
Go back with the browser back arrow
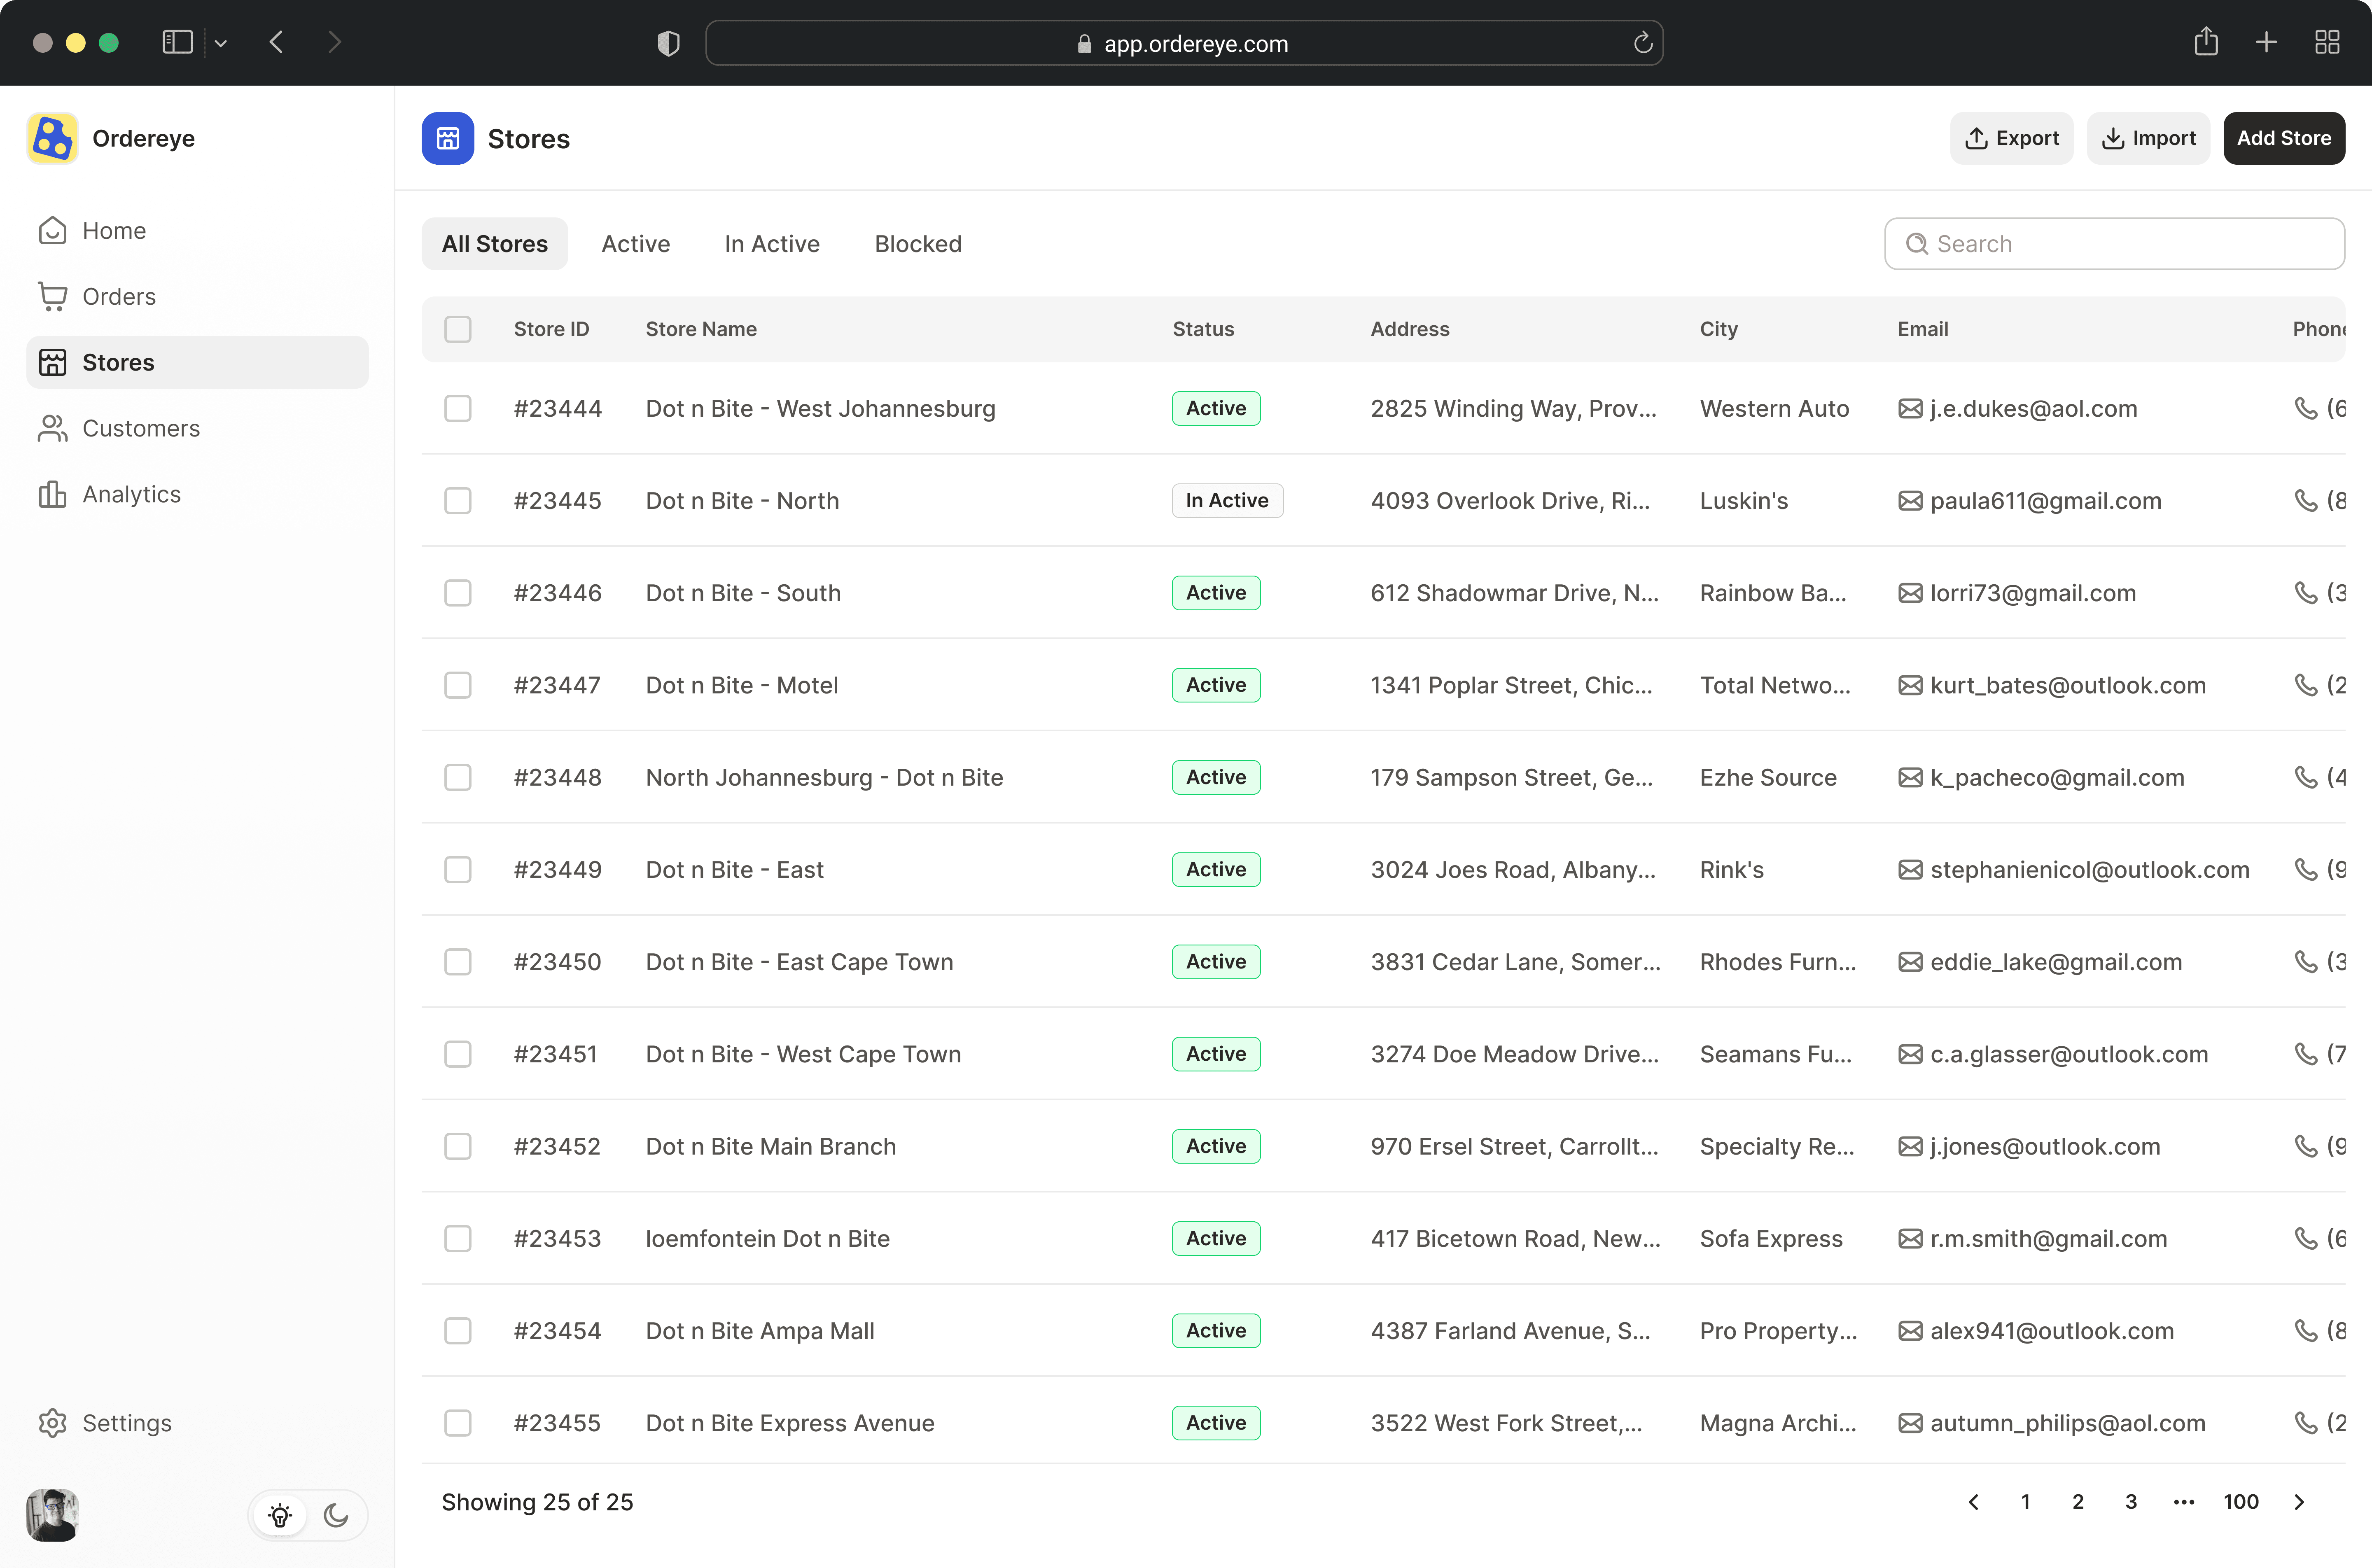277,42
